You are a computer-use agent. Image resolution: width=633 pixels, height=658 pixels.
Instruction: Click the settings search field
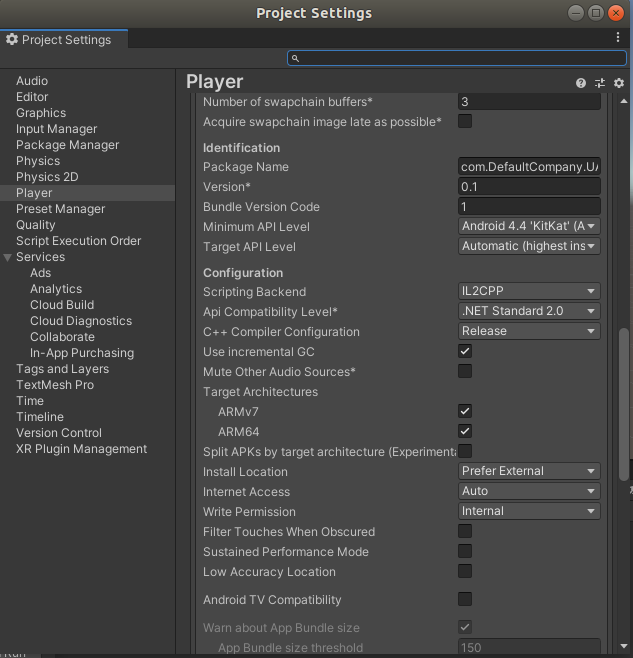(x=457, y=58)
